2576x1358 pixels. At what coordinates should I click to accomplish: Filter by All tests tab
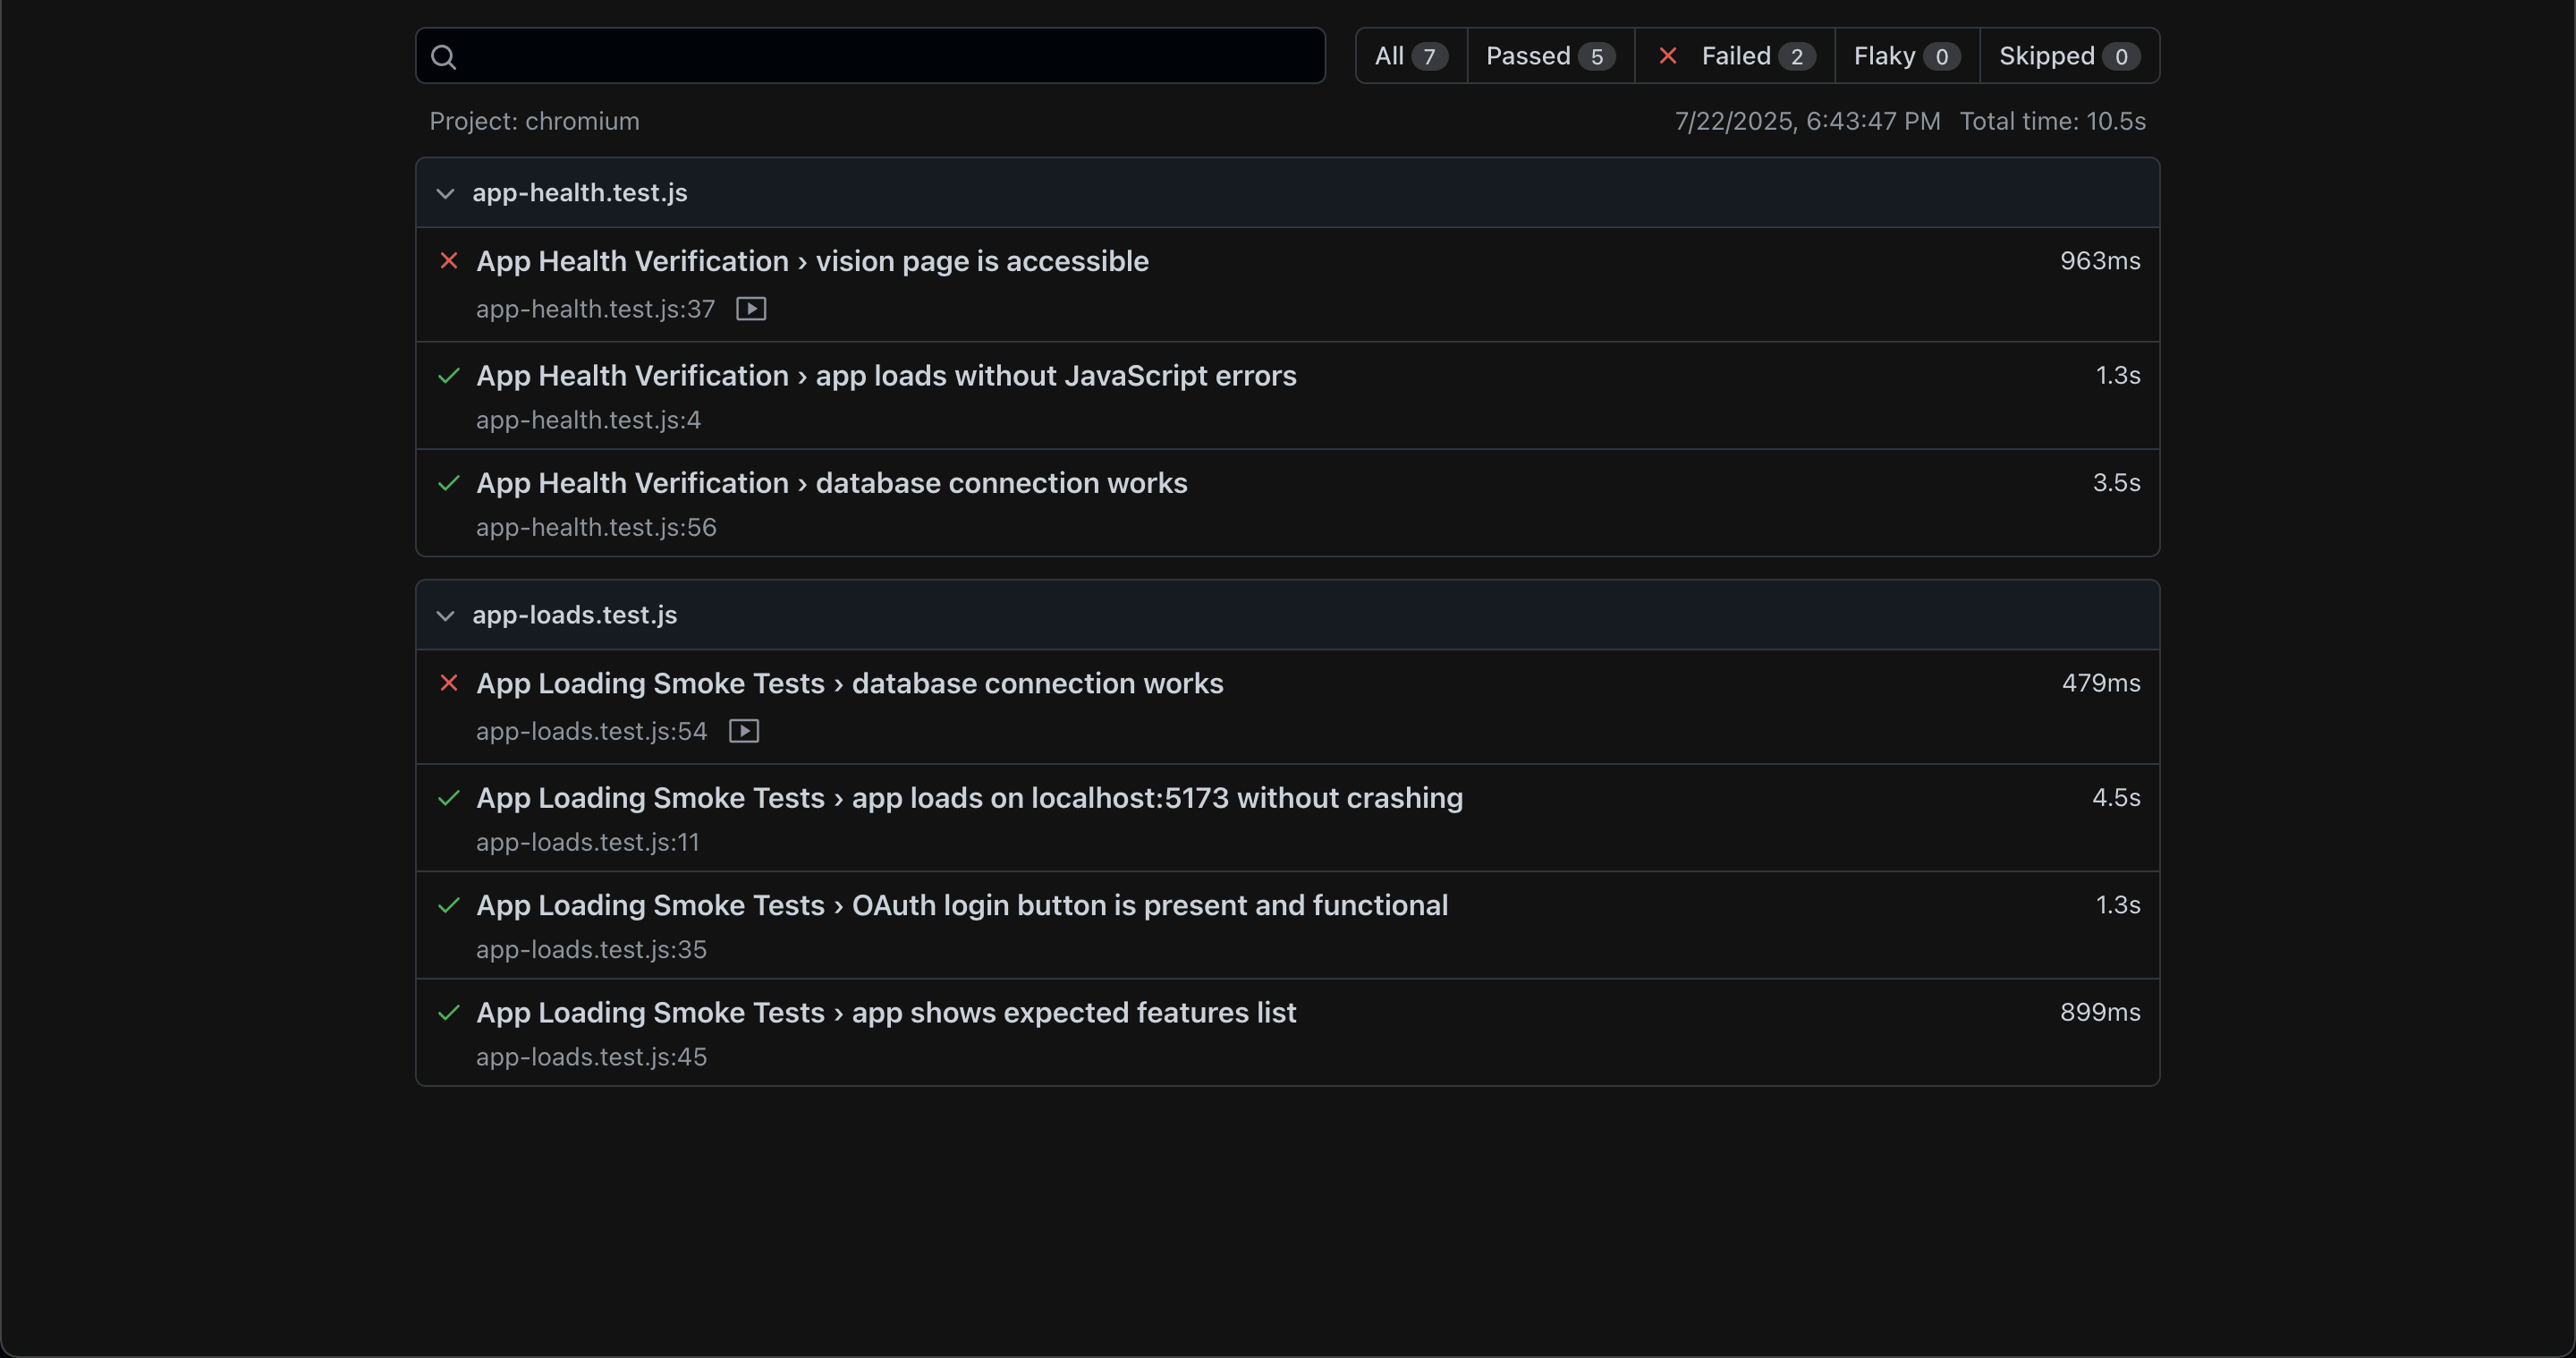pyautogui.click(x=1410, y=56)
